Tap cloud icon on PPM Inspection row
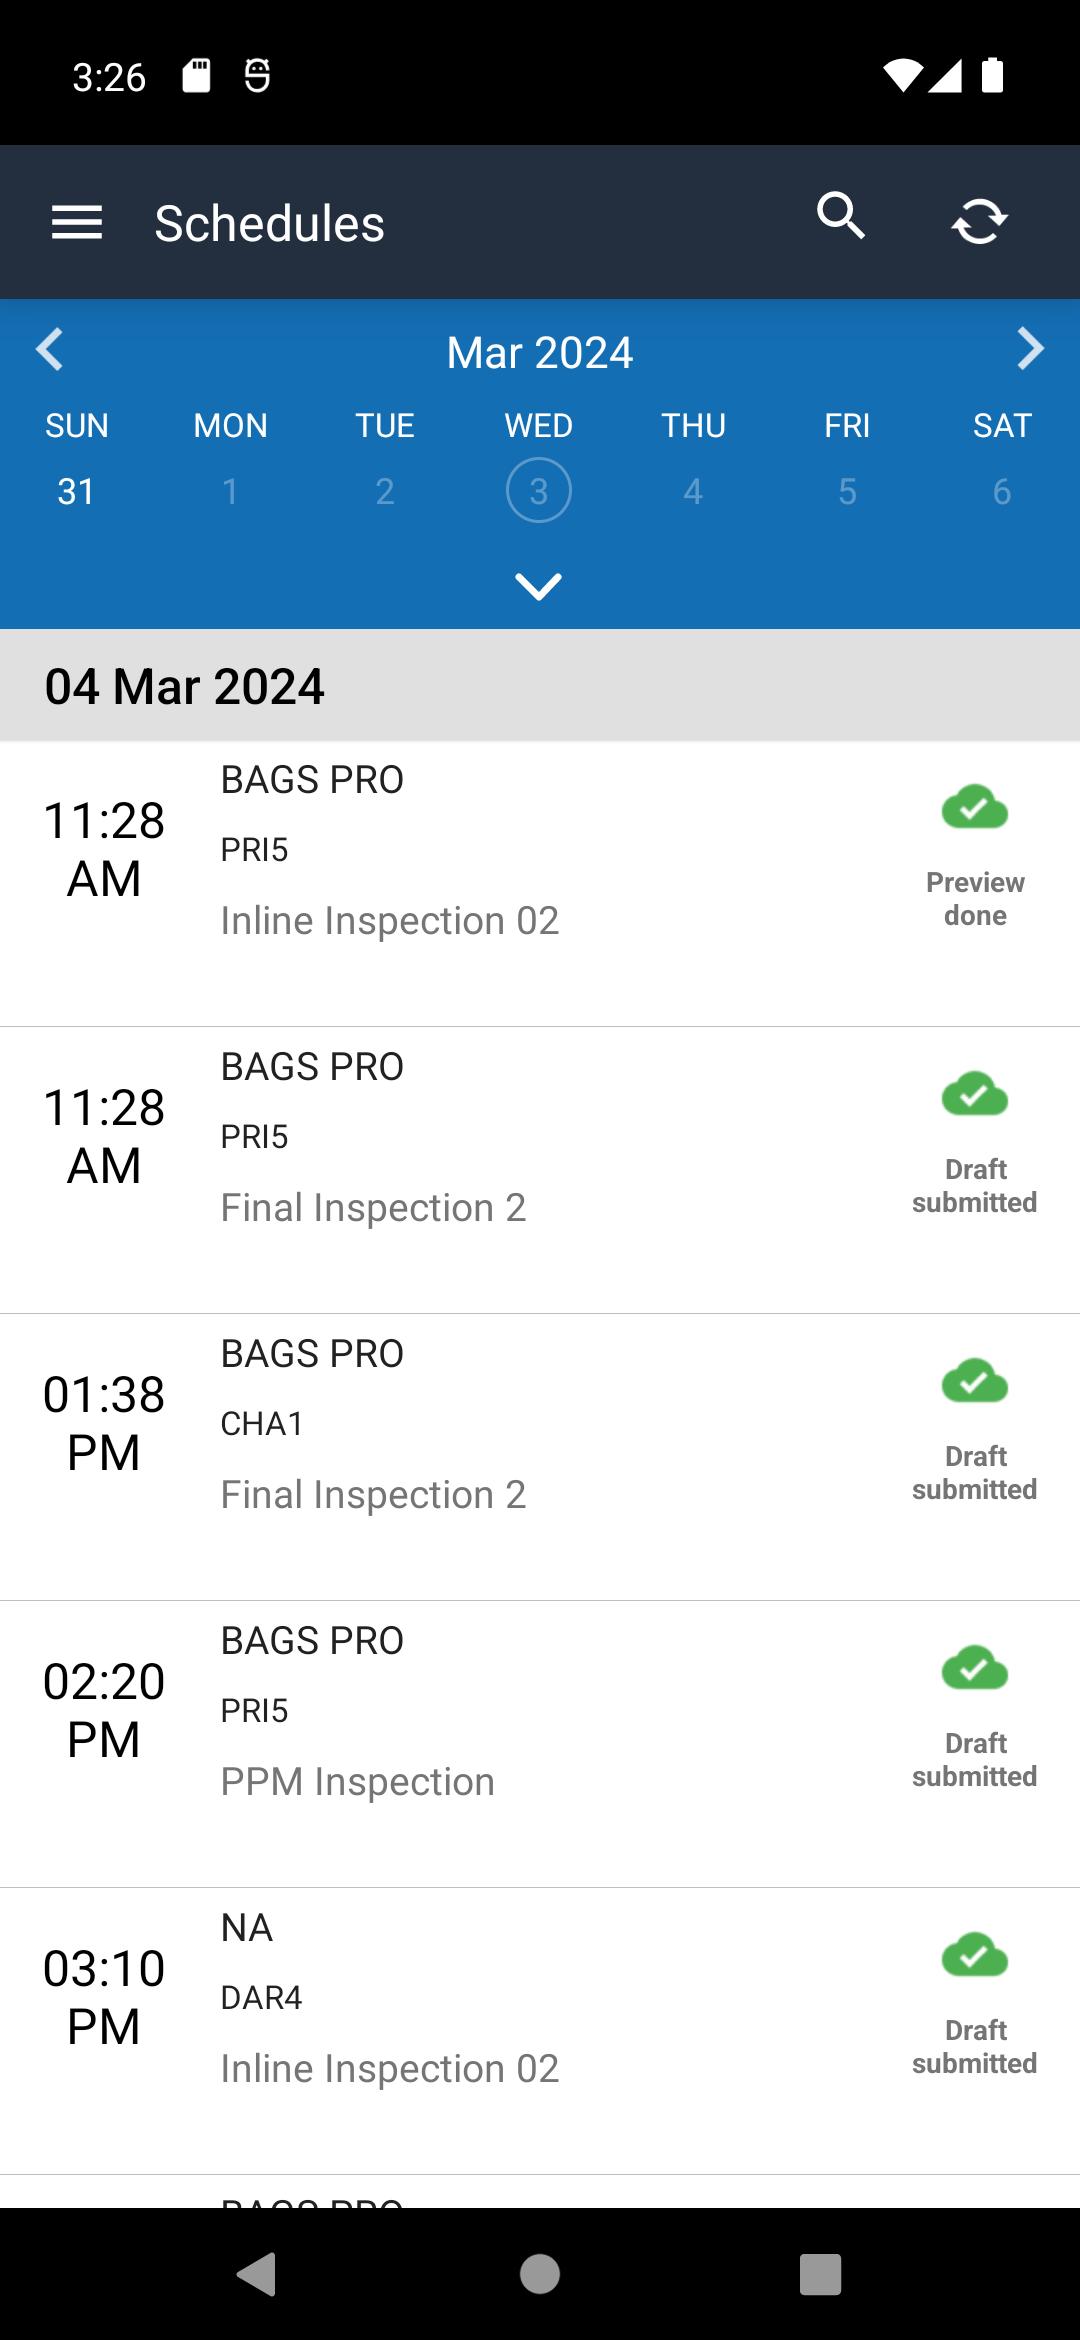1080x2340 pixels. (x=975, y=1668)
